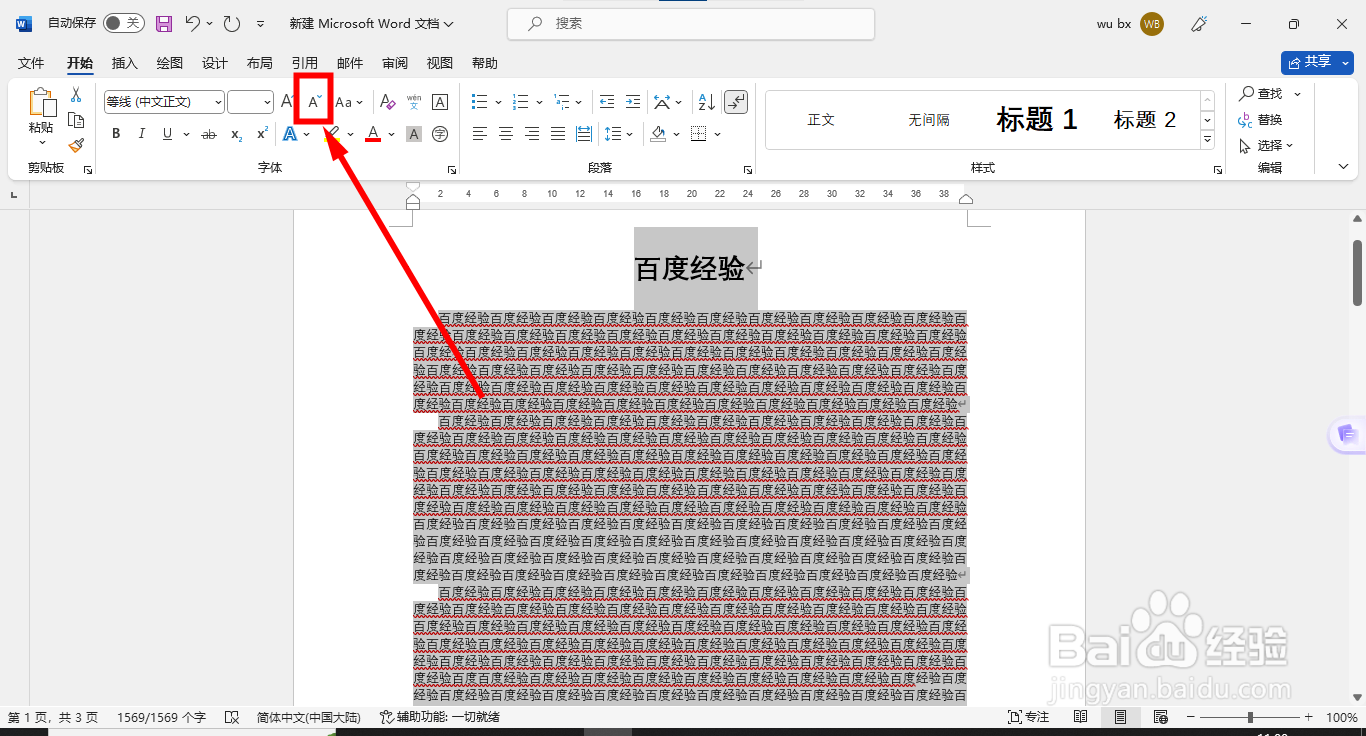Center align text

(x=506, y=134)
